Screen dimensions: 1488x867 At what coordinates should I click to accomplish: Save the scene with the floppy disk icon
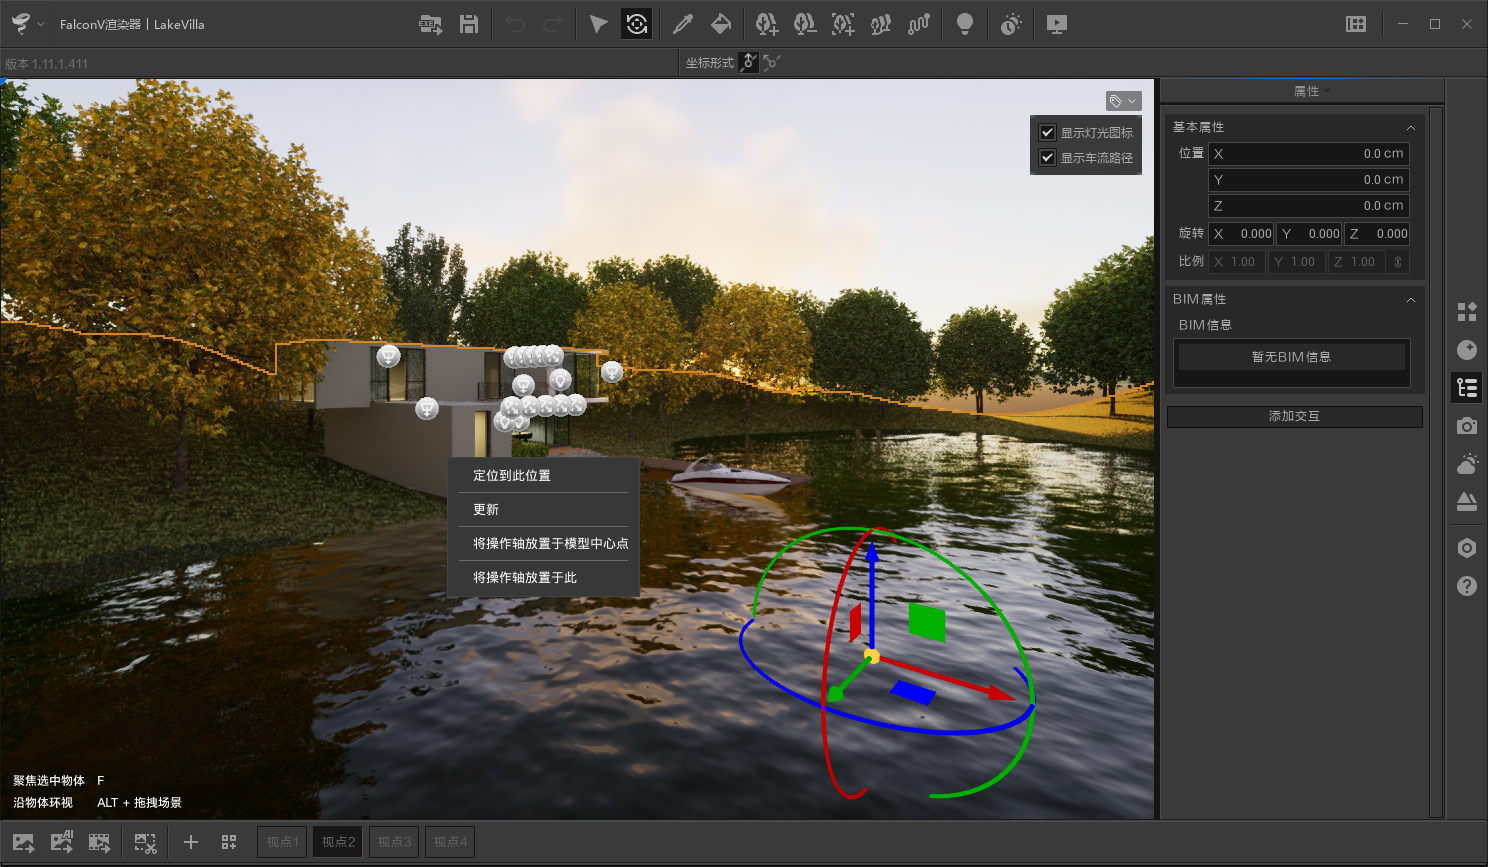(x=468, y=24)
